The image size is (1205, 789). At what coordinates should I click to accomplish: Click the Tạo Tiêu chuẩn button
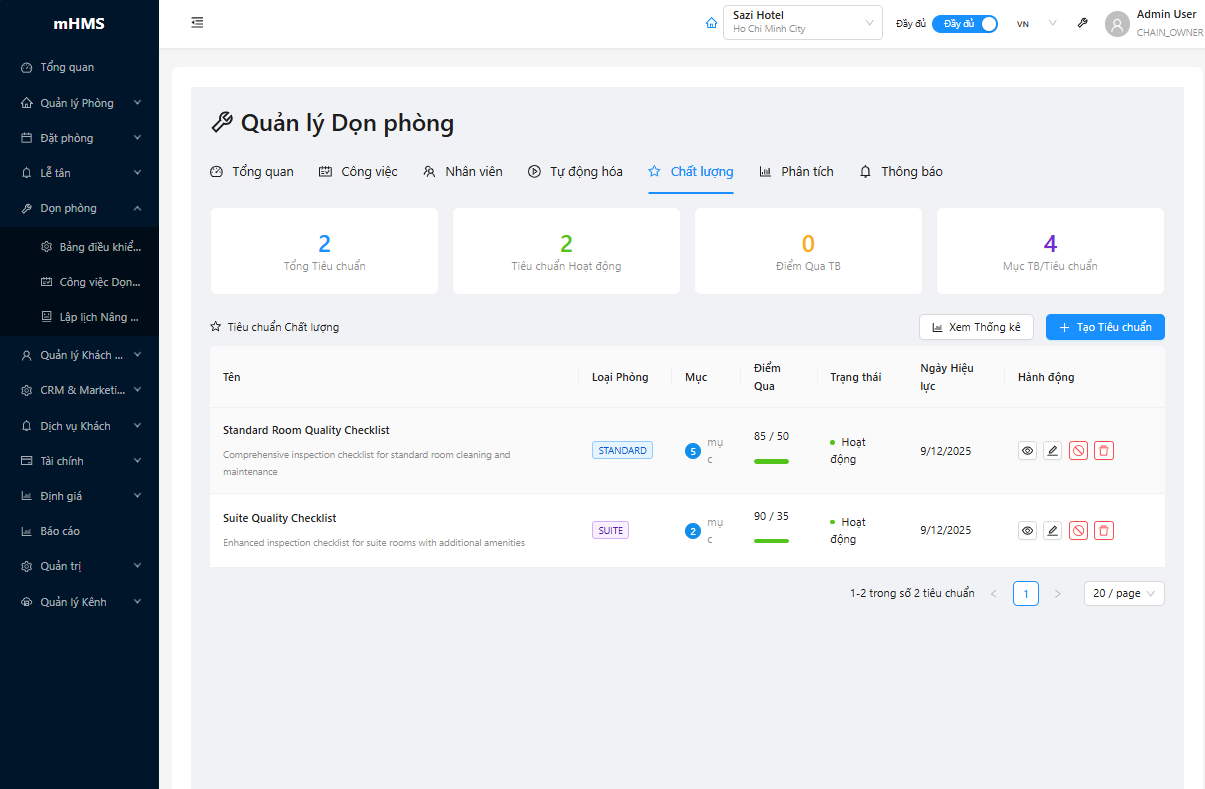pyautogui.click(x=1105, y=327)
